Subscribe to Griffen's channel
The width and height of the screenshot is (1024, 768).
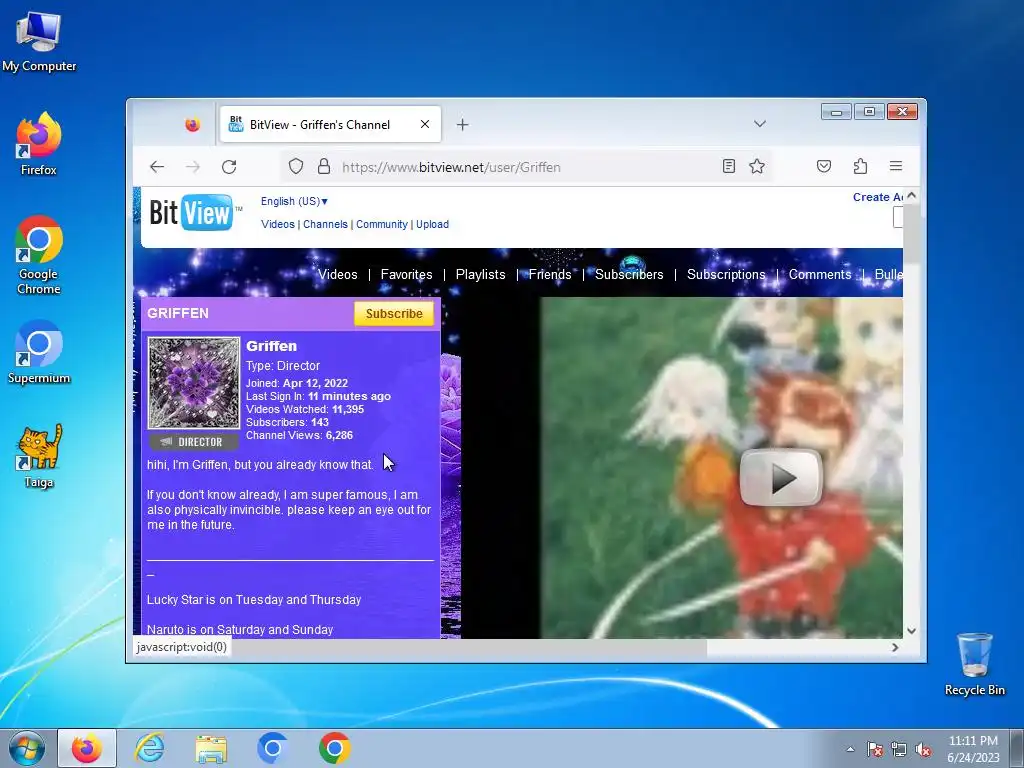tap(394, 313)
